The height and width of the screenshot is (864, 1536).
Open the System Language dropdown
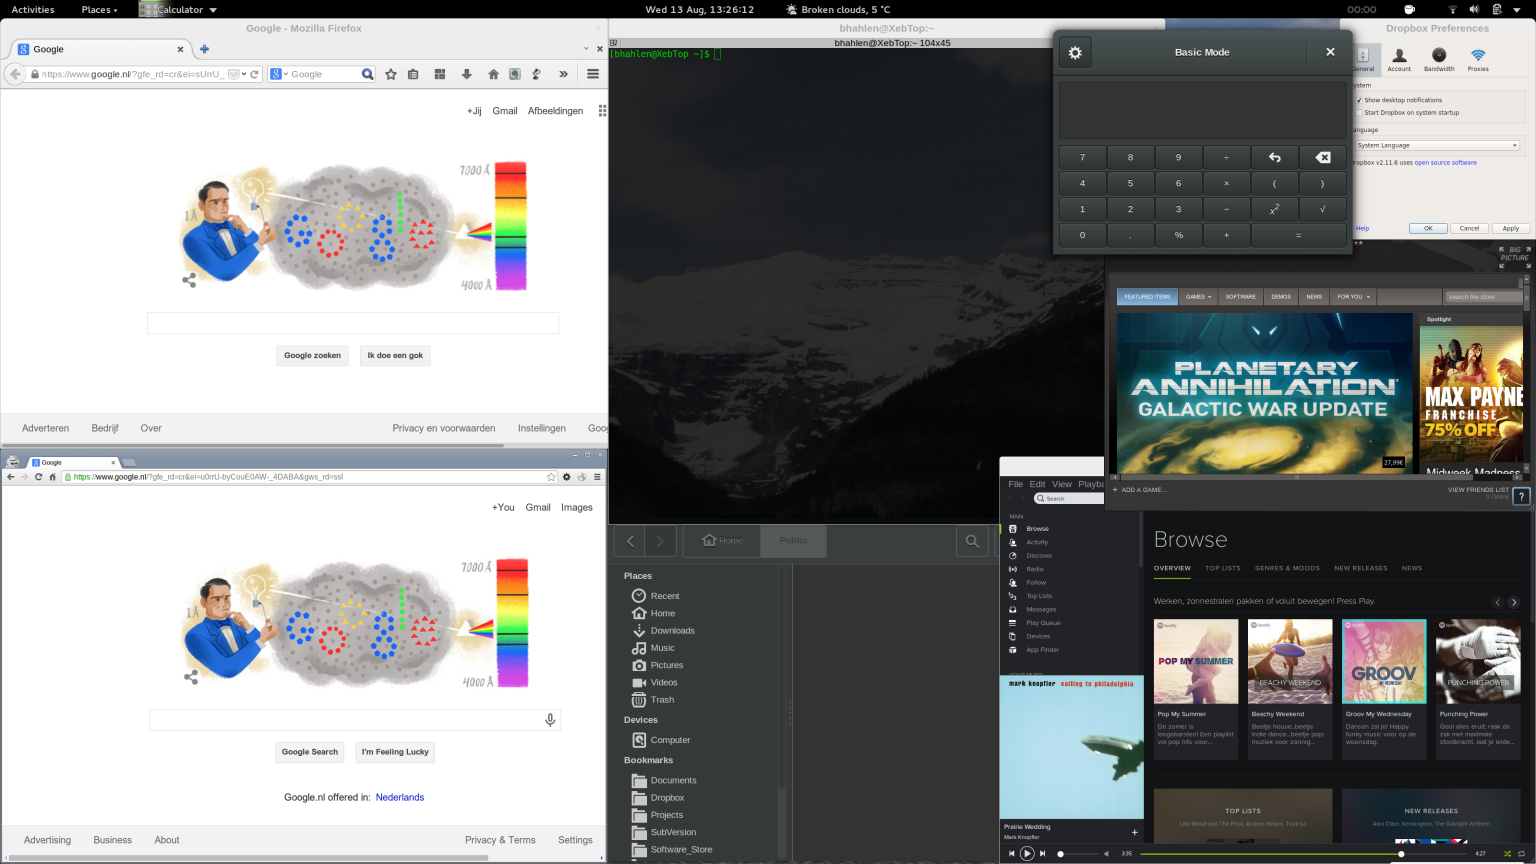tap(1437, 146)
